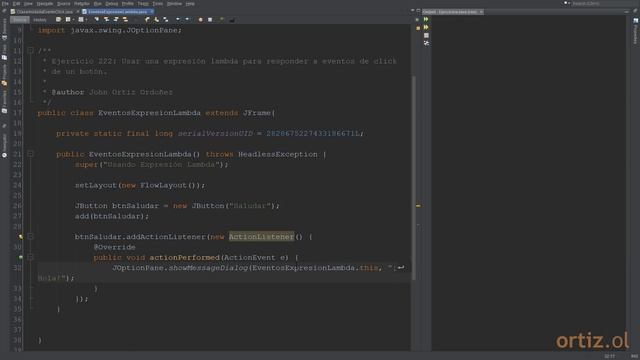The width and height of the screenshot is (640, 360).
Task: Open the Help menu
Action: coord(190,4)
